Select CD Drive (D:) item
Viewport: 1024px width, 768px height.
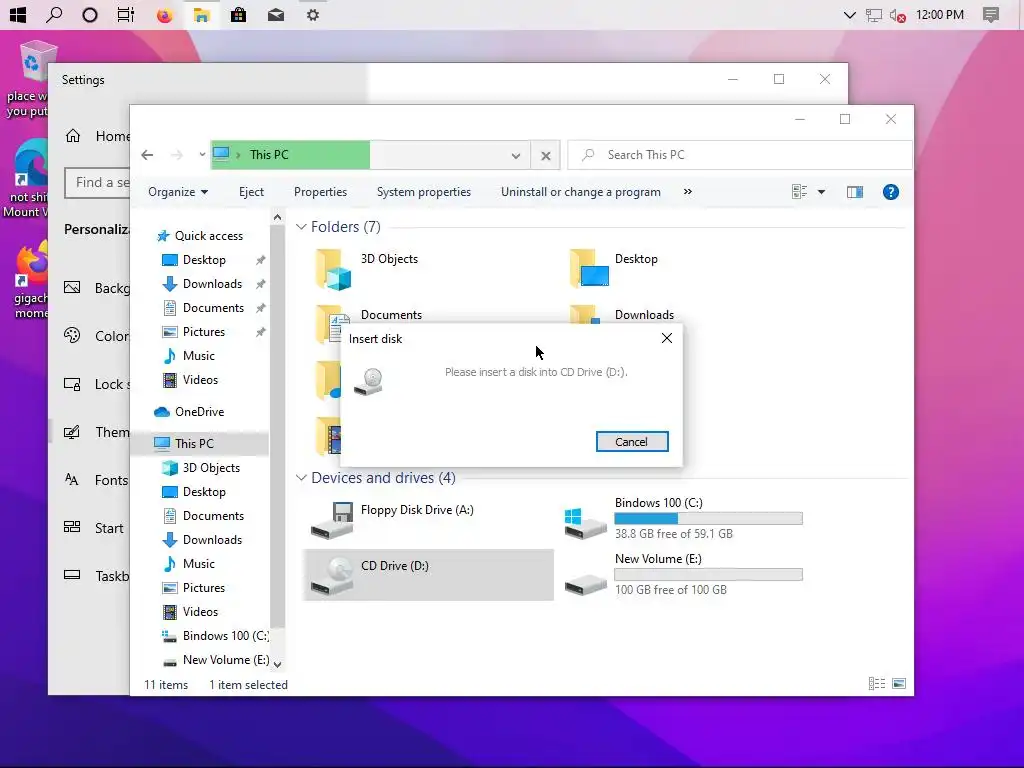[428, 575]
